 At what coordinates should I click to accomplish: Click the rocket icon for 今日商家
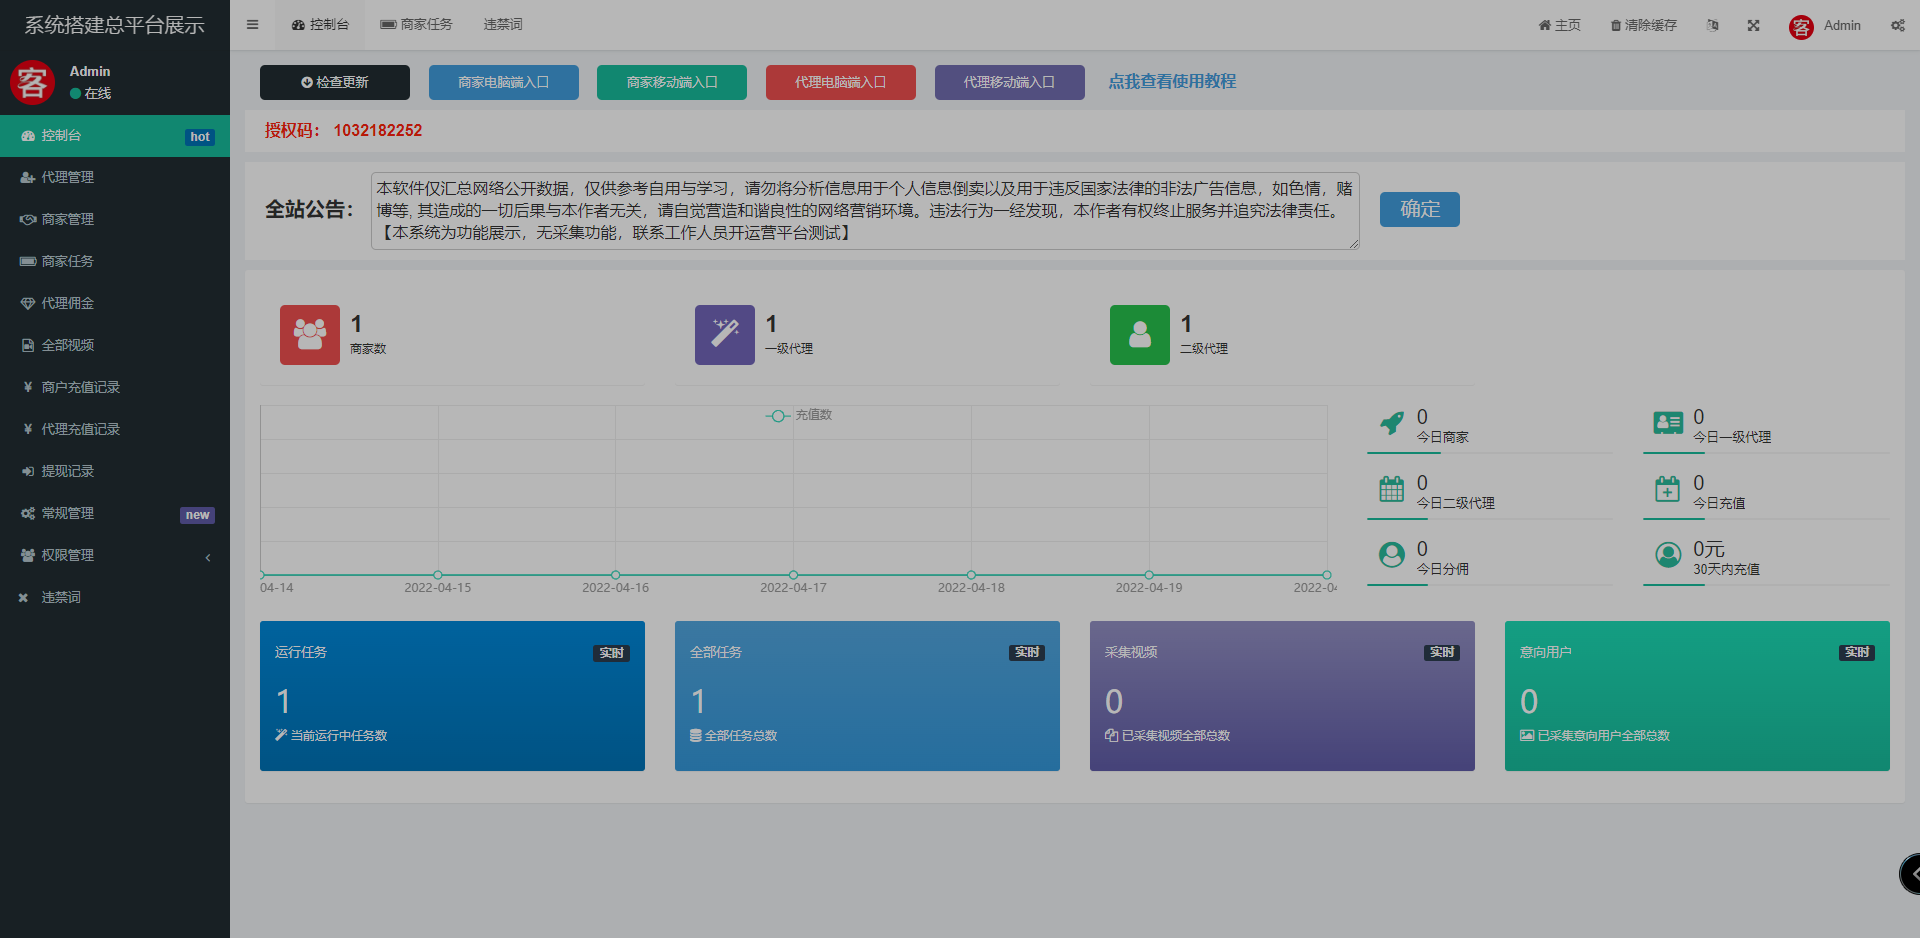[x=1391, y=424]
